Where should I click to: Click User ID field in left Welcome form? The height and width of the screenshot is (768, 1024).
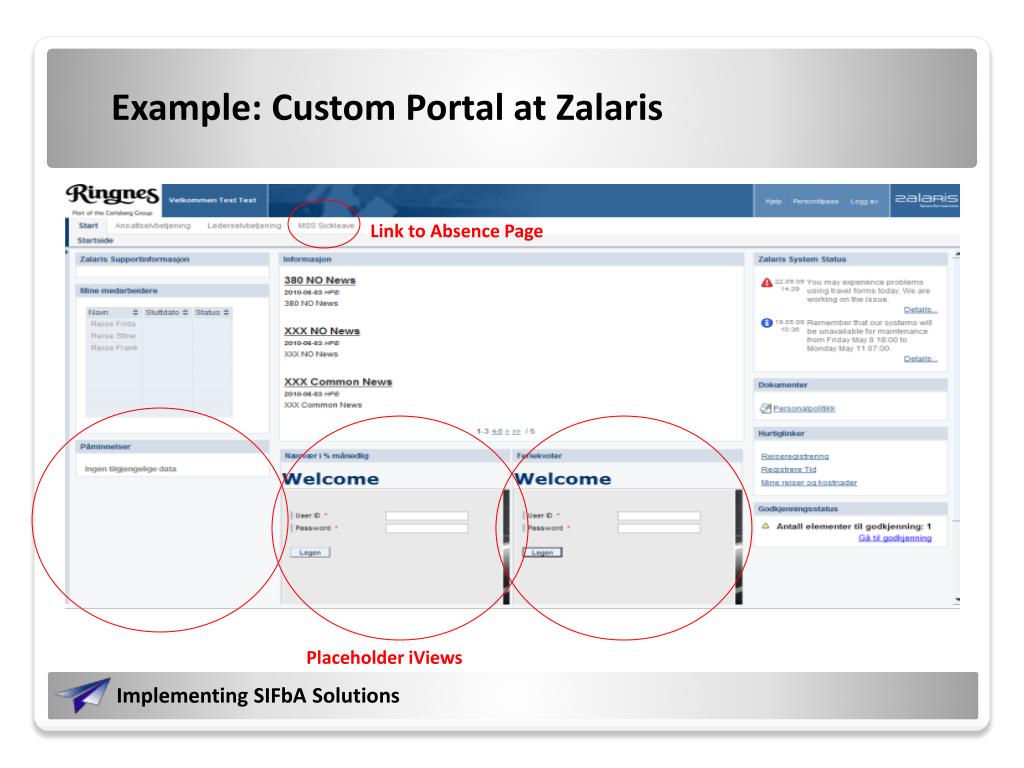(427, 516)
